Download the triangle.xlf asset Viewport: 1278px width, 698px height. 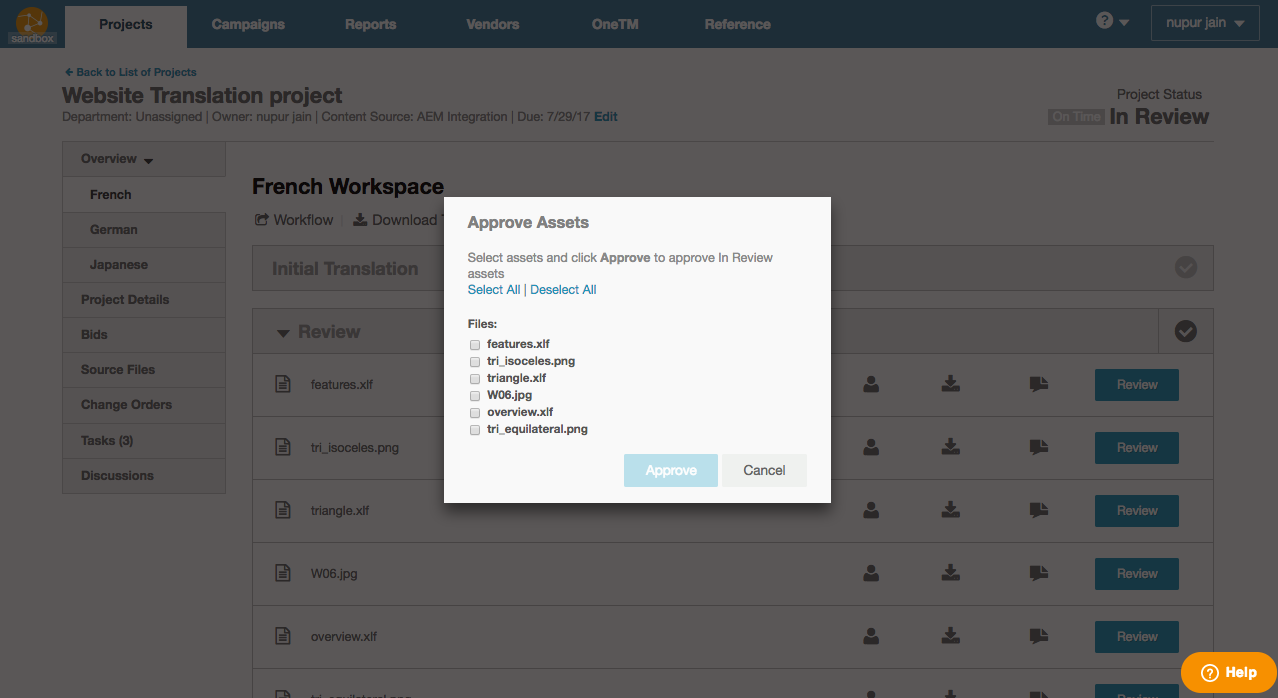point(950,510)
